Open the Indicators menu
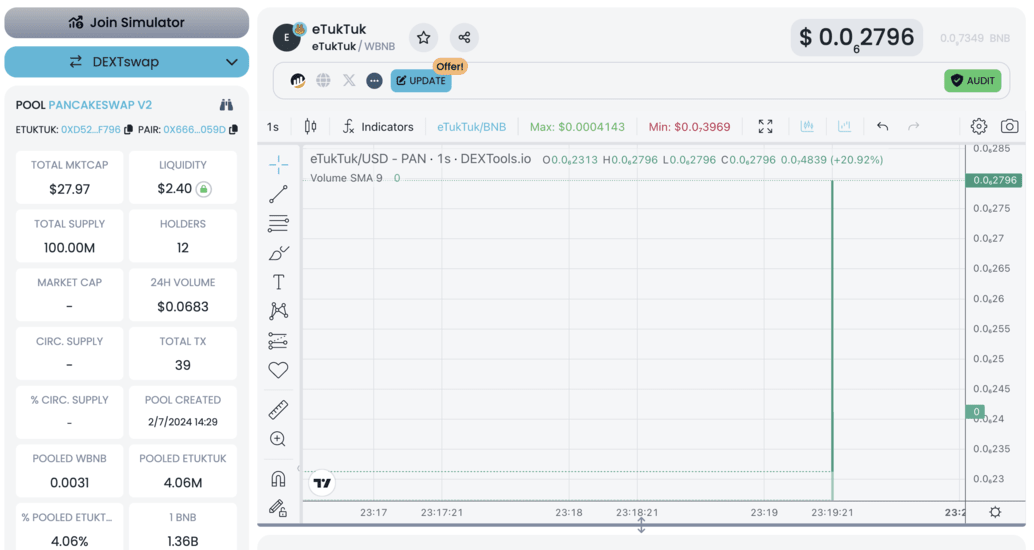The image size is (1034, 550). tap(377, 127)
